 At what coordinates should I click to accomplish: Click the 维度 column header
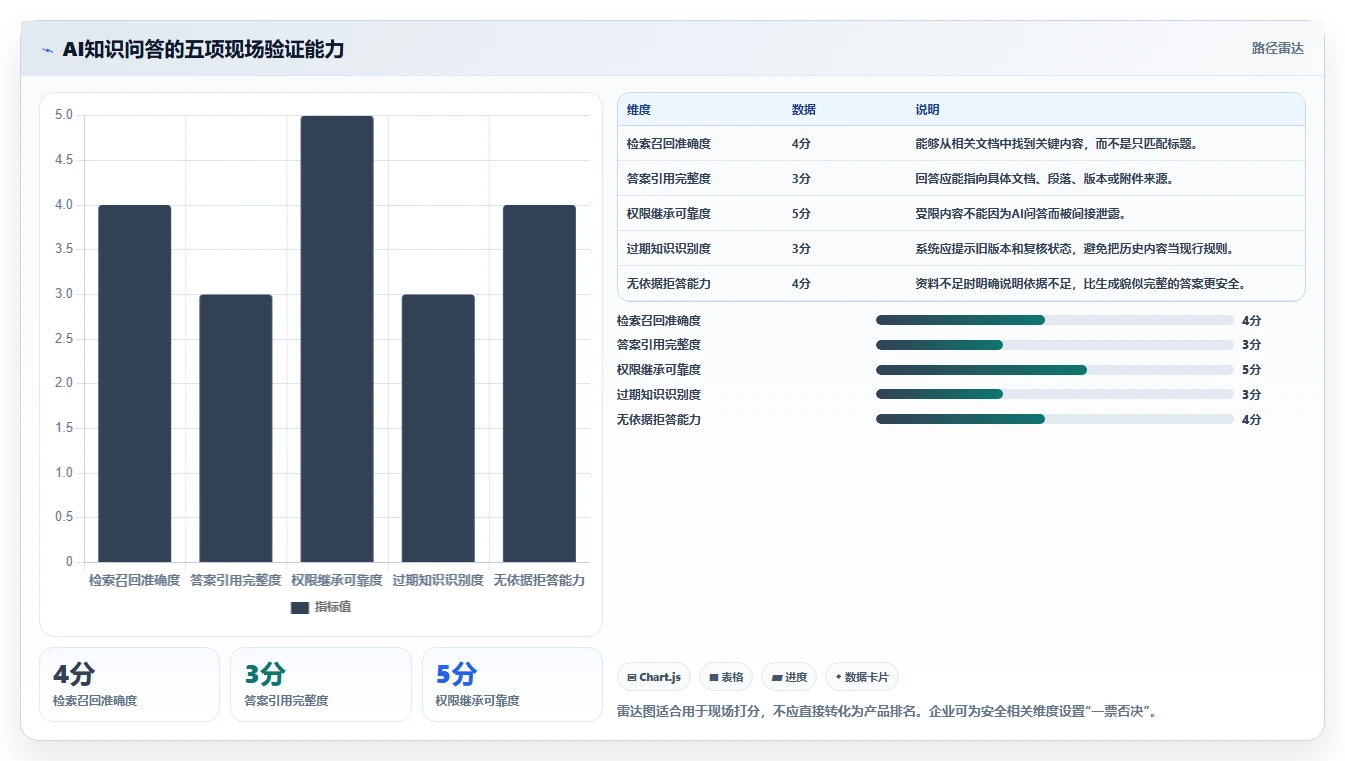639,110
